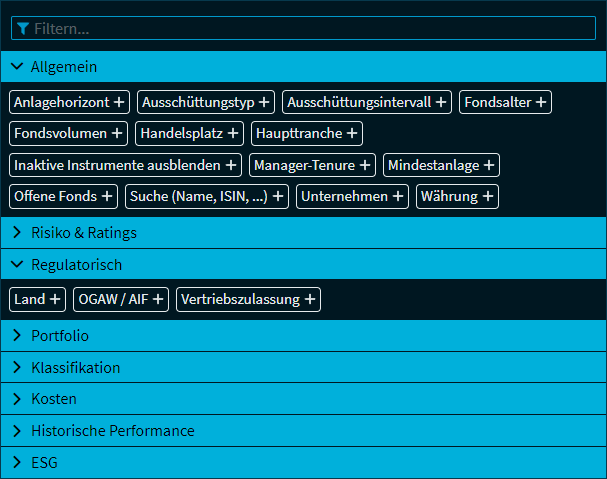Expand the Portfolio section

tap(17, 336)
